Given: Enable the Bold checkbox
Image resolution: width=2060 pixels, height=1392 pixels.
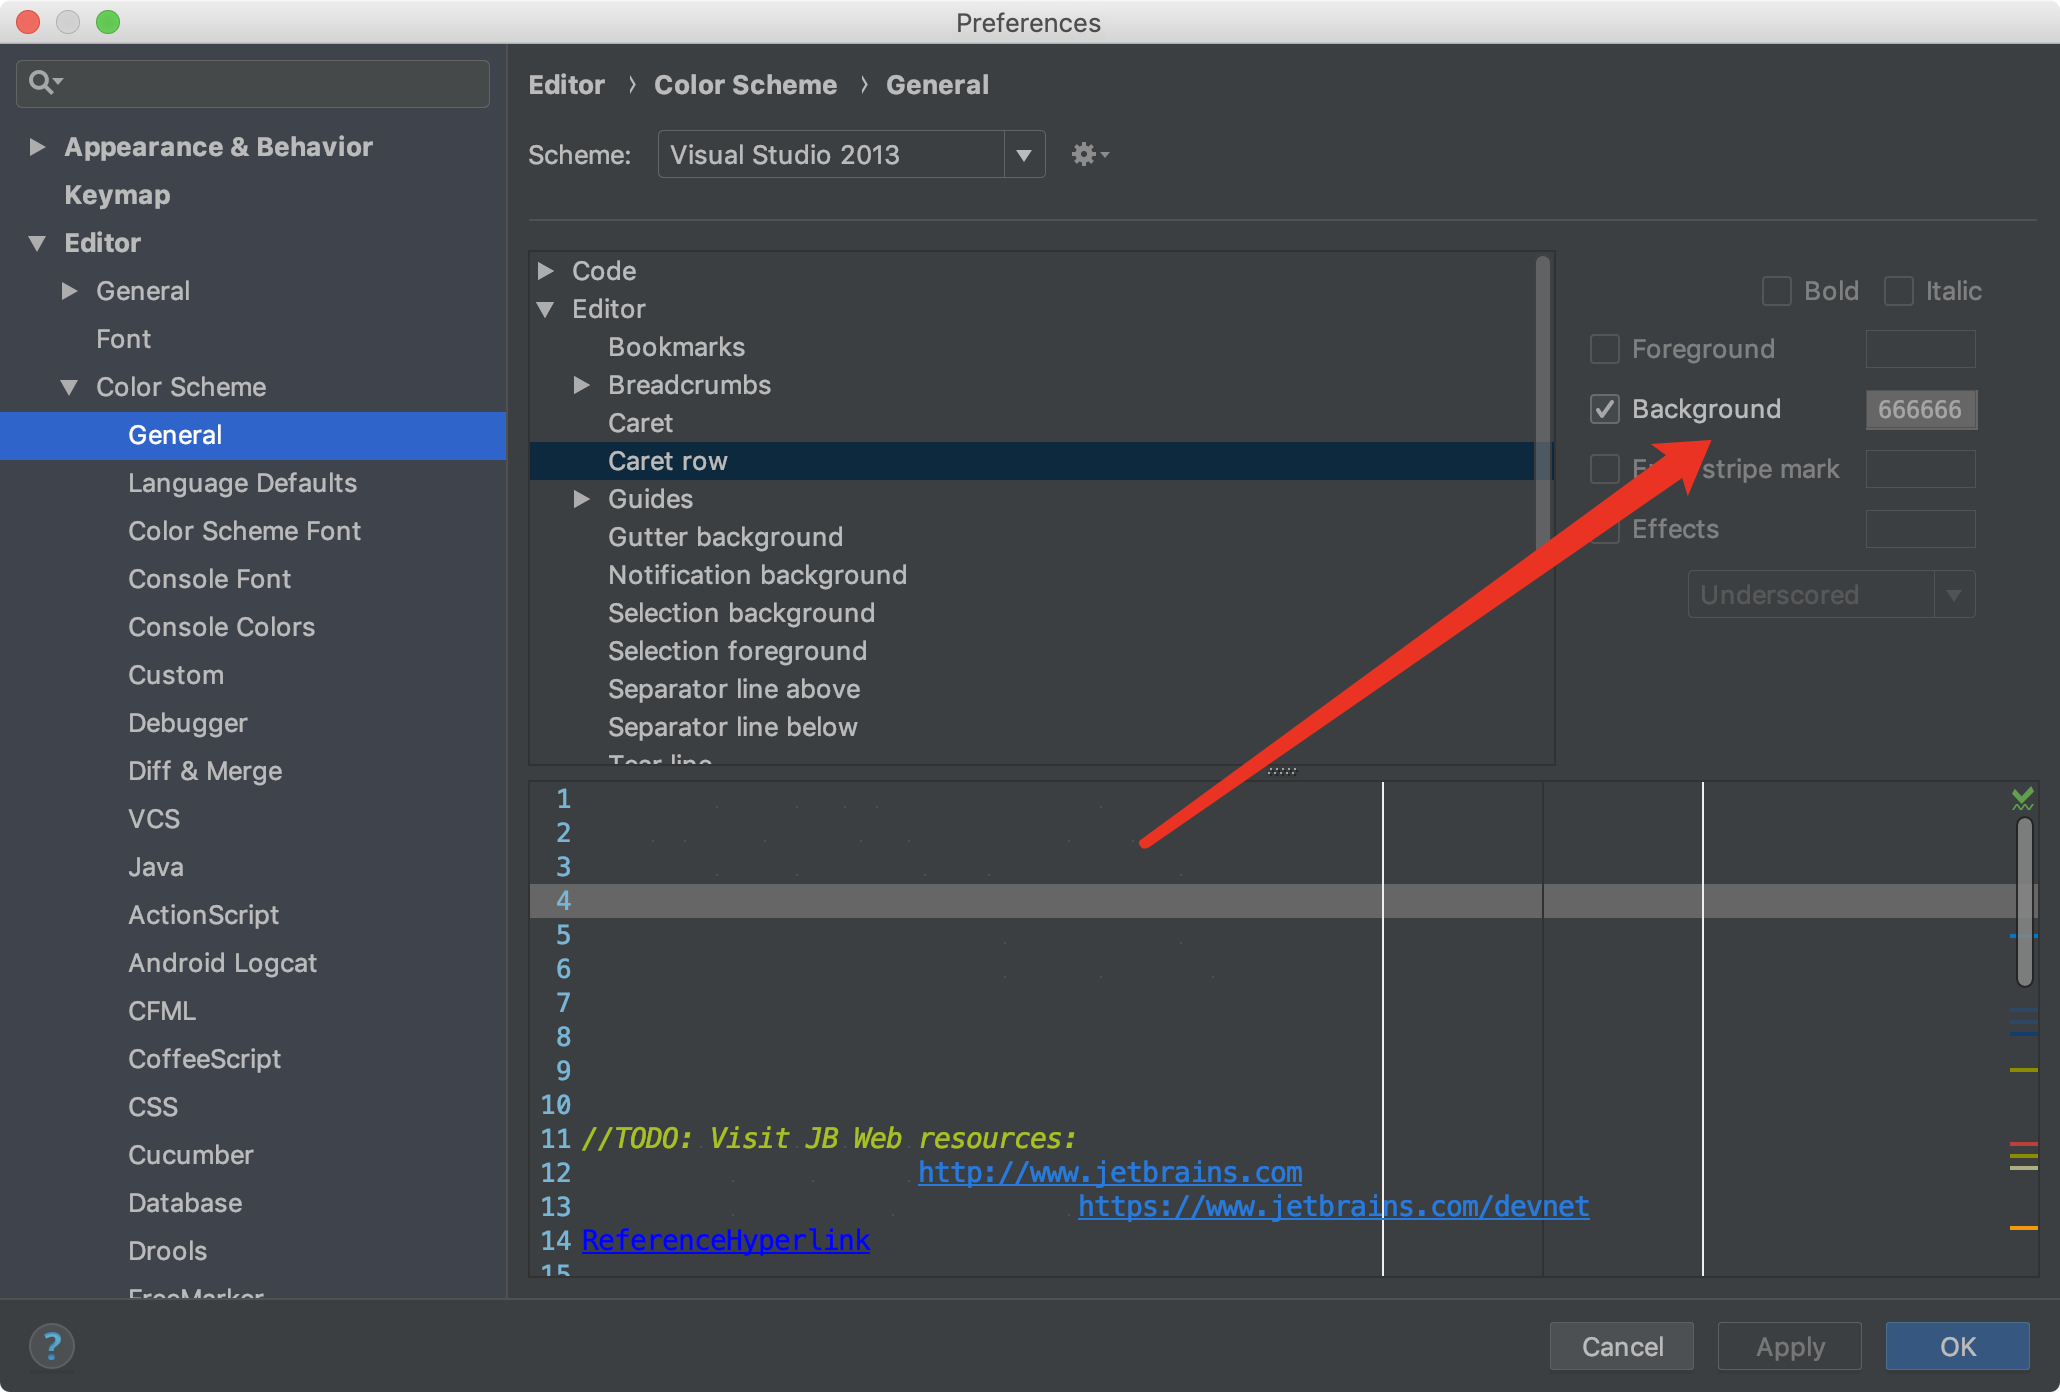Looking at the screenshot, I should (x=1777, y=291).
